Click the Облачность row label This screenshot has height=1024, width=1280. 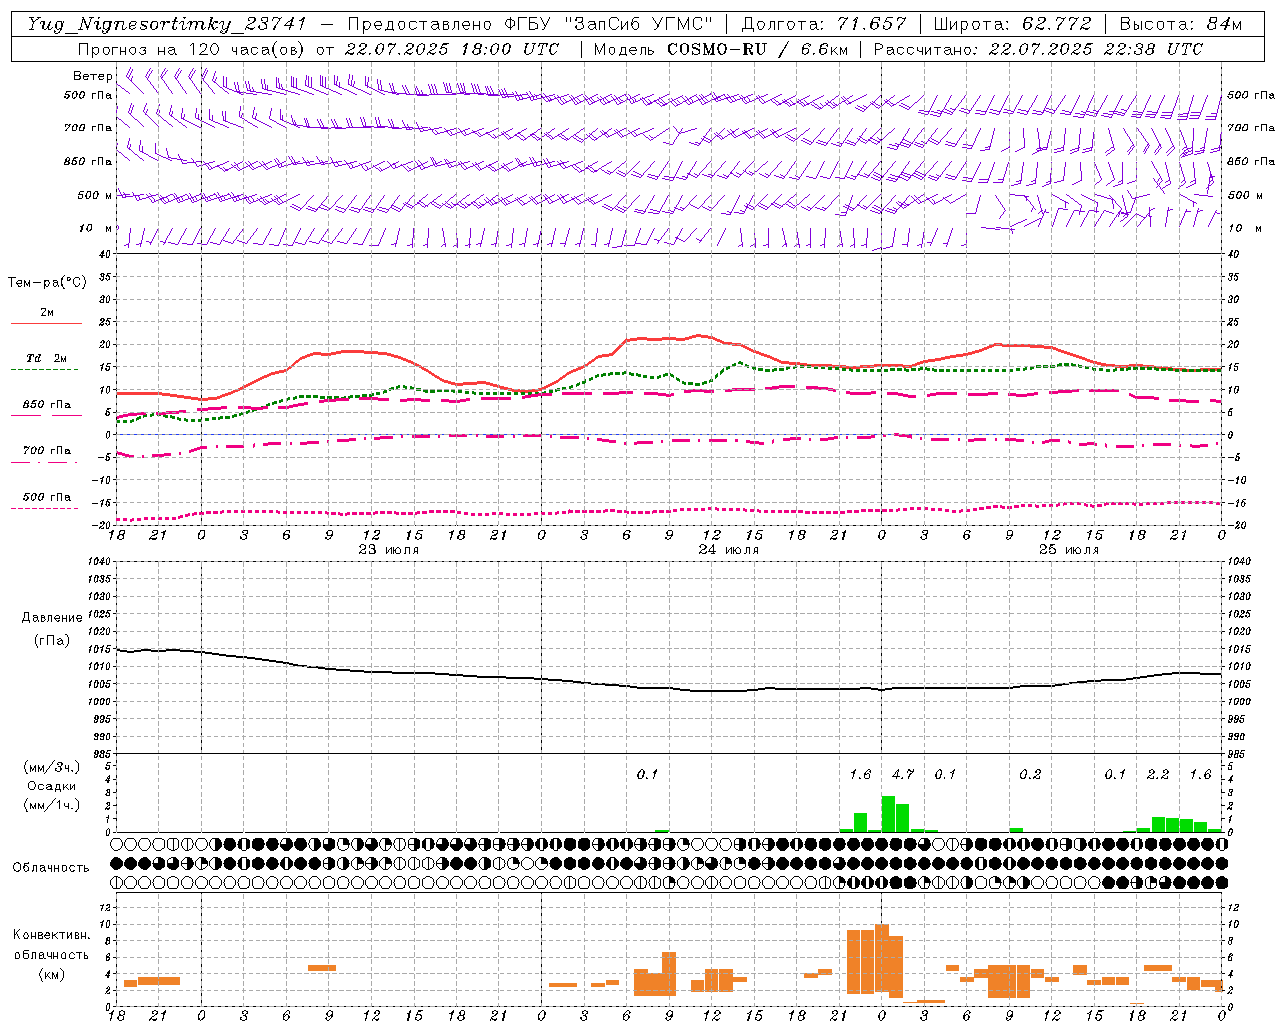click(x=51, y=868)
